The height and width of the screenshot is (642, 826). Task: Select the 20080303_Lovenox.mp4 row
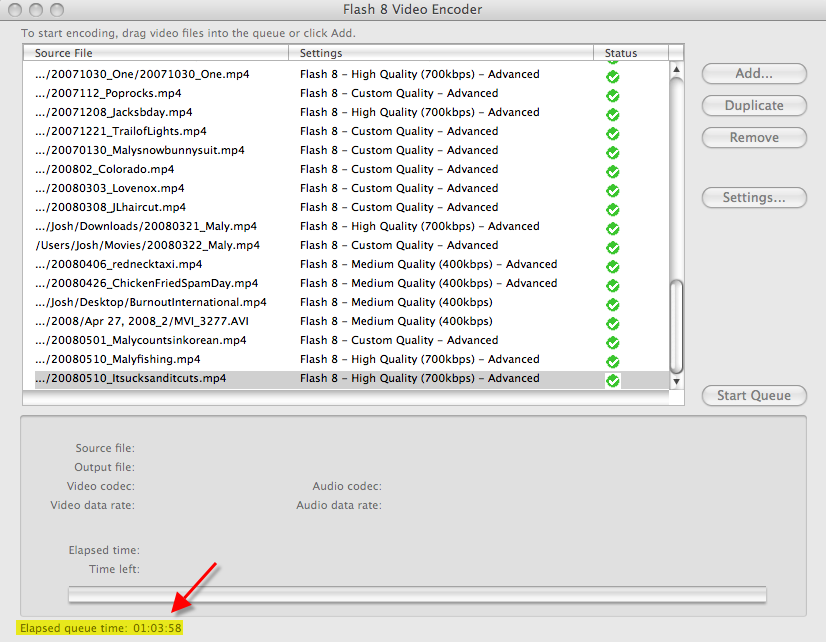pyautogui.click(x=346, y=188)
